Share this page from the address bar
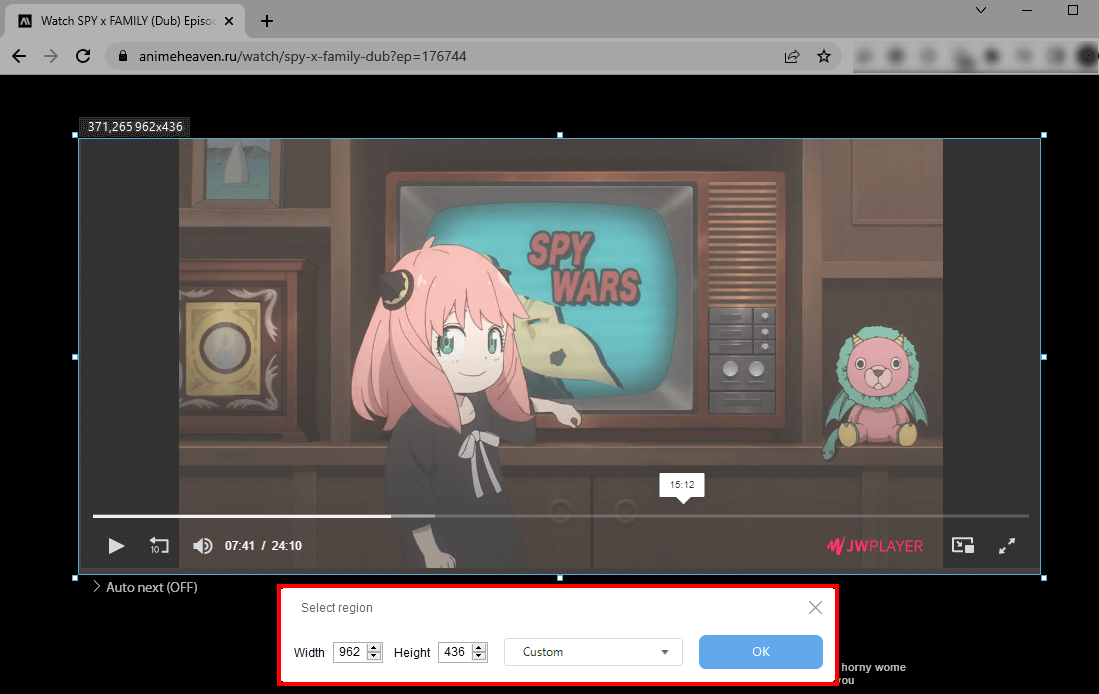The width and height of the screenshot is (1099, 694). point(792,56)
